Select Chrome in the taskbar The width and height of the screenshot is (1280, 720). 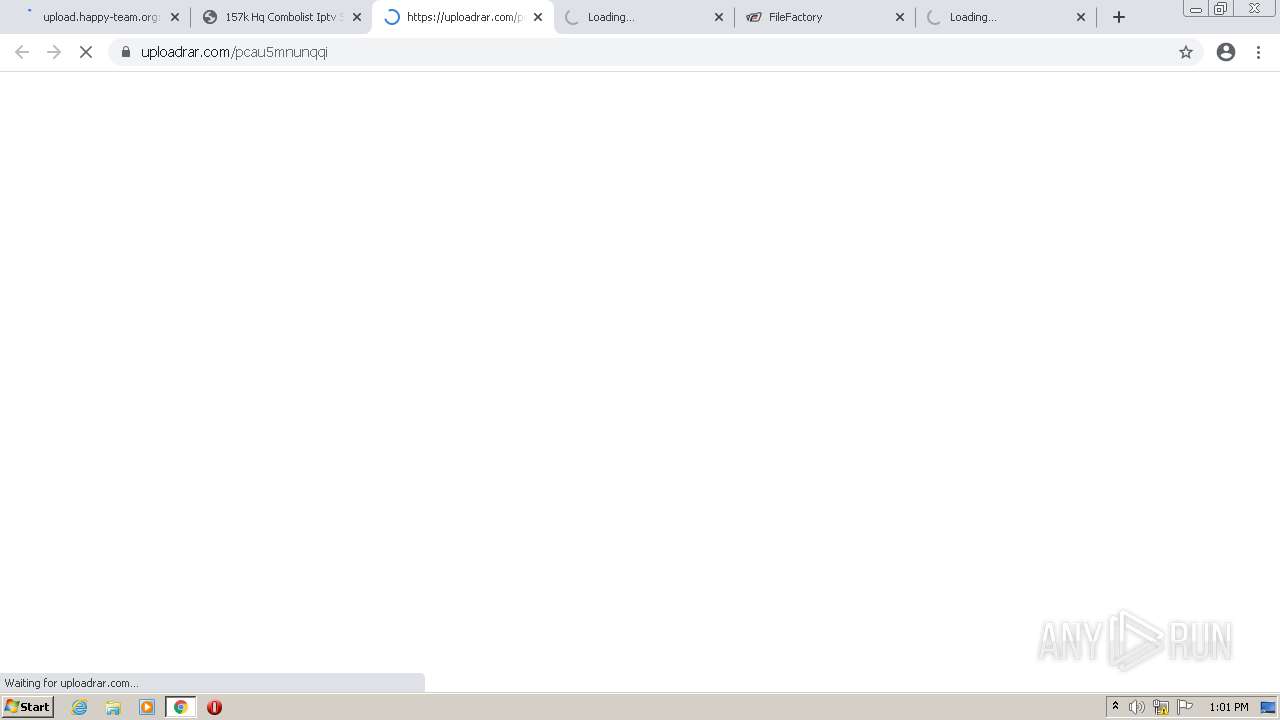click(180, 707)
